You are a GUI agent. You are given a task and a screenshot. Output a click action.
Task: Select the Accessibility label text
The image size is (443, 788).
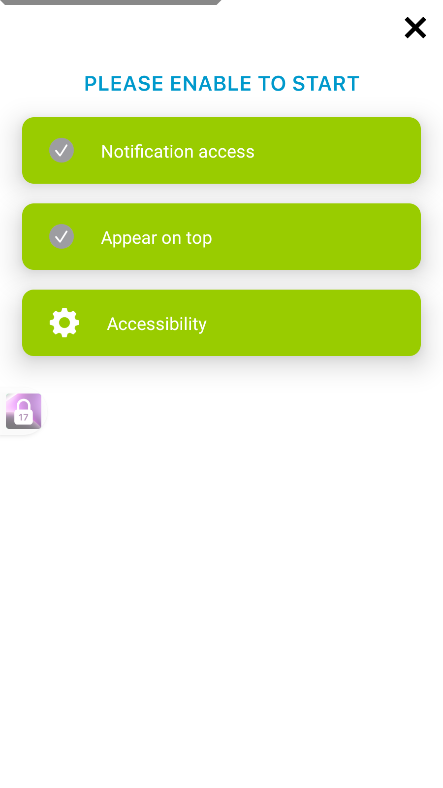click(157, 324)
